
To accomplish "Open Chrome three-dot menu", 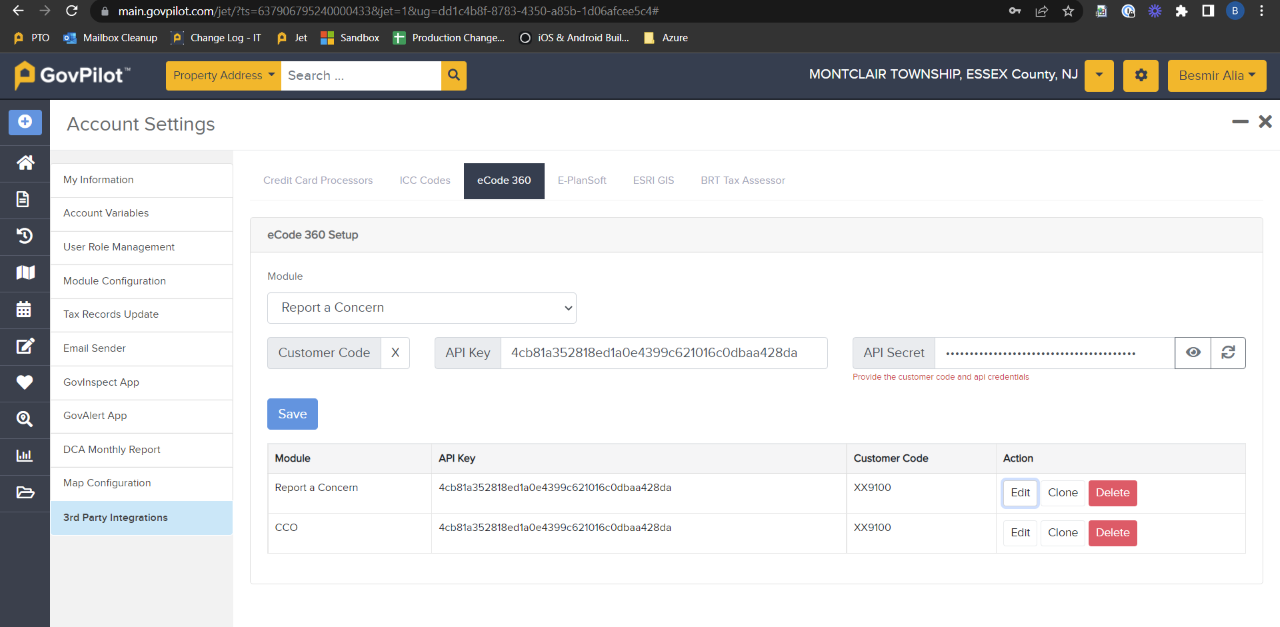I will coord(1263,11).
